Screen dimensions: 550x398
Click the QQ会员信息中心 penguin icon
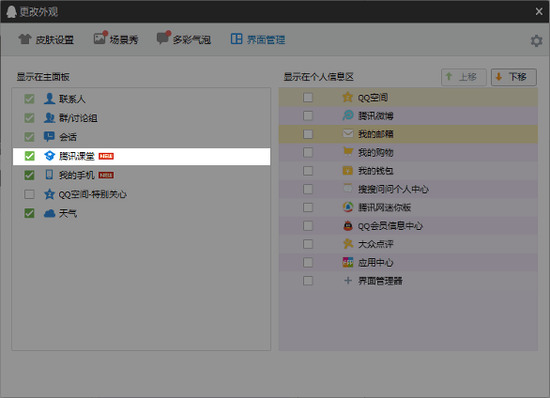(348, 225)
